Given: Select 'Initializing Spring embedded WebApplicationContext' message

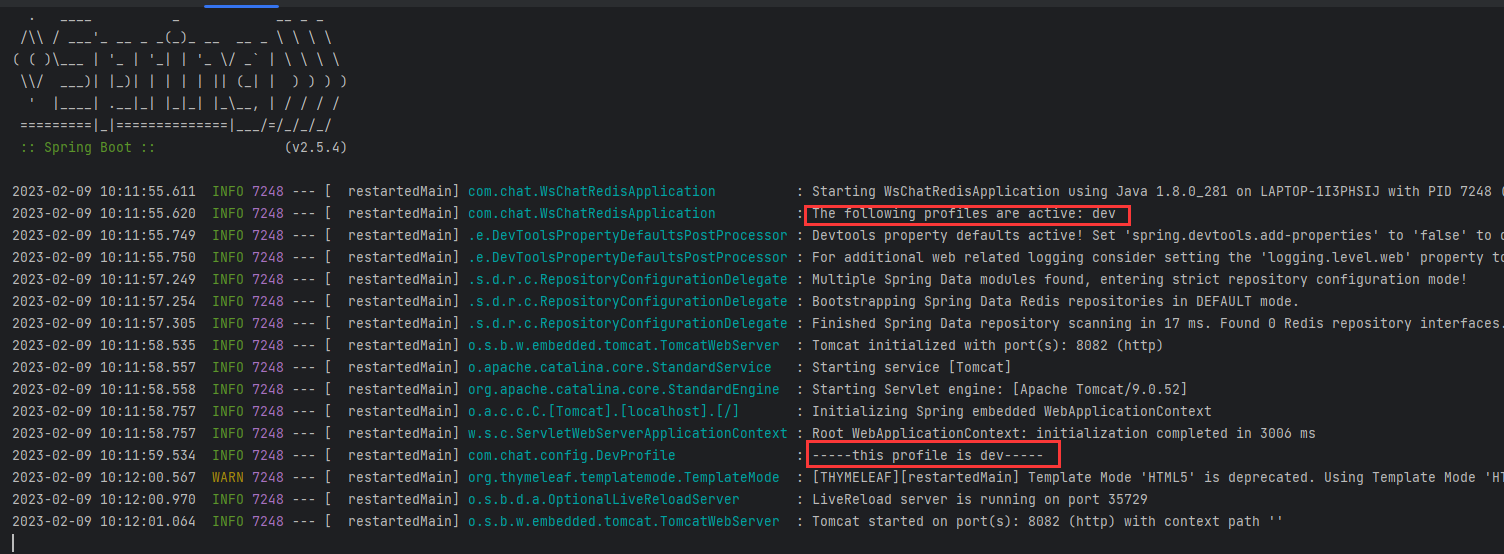Looking at the screenshot, I should [x=1011, y=411].
